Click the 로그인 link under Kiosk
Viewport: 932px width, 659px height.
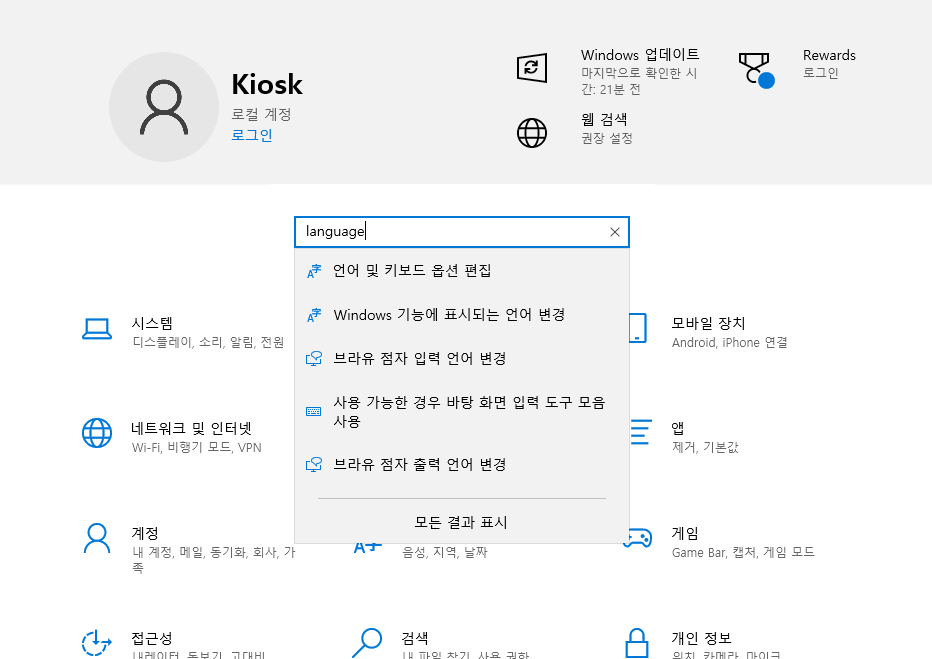click(x=252, y=135)
